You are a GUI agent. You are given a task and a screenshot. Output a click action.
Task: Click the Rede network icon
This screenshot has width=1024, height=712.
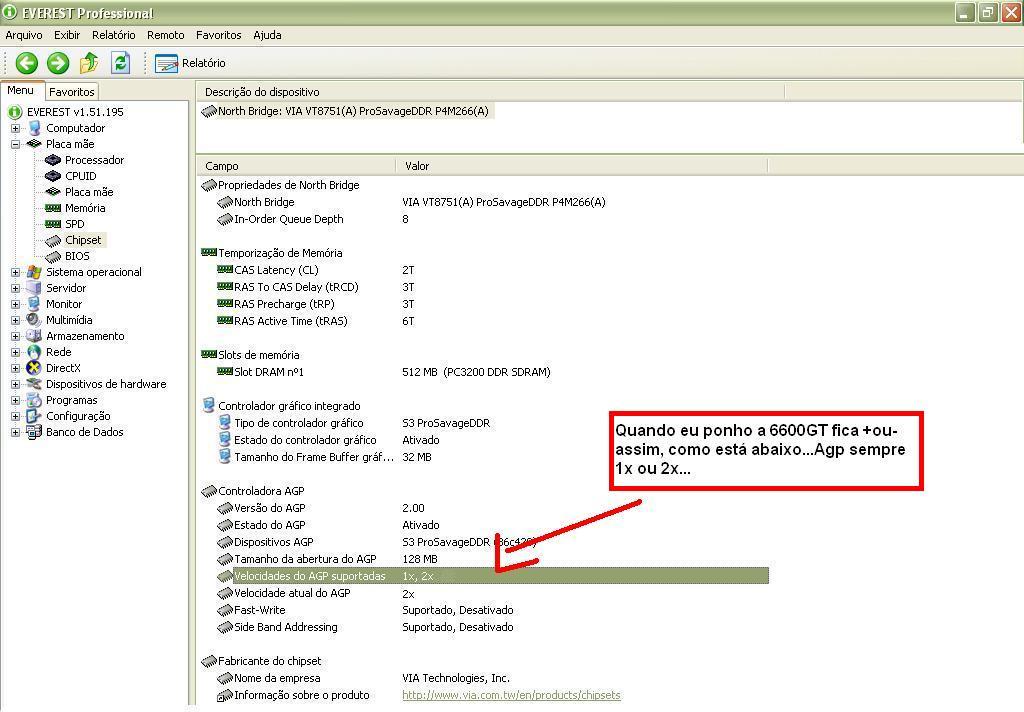[34, 352]
